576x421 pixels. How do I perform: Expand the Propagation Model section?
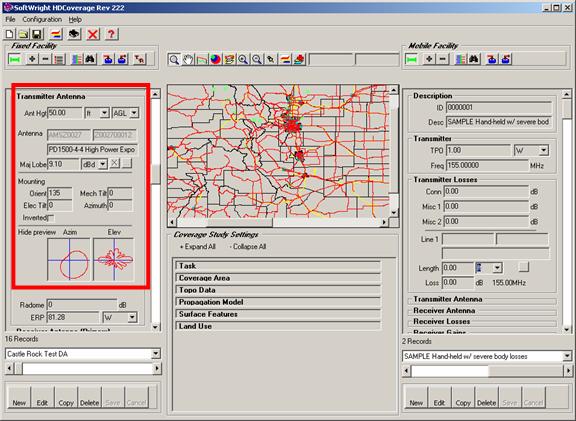[278, 302]
